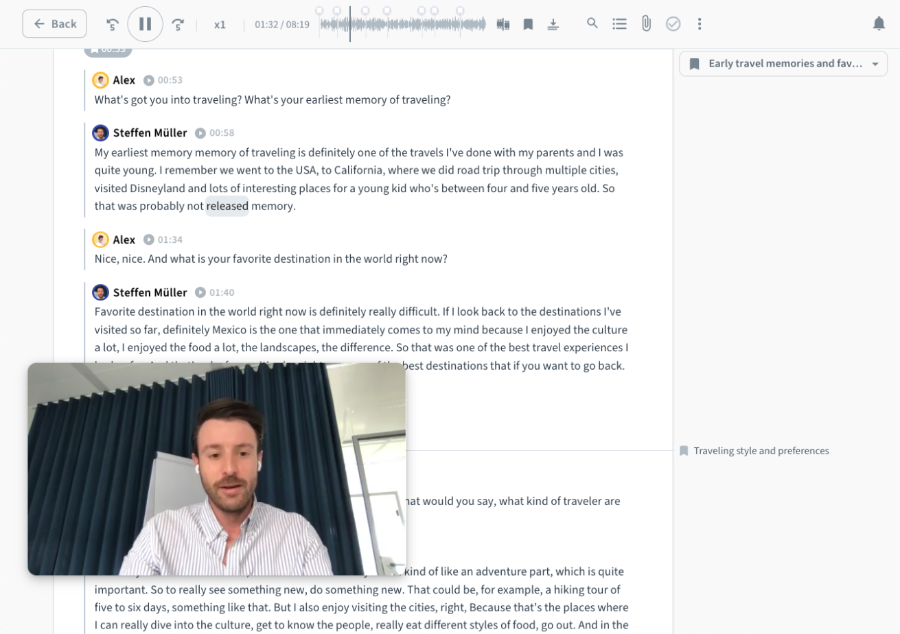Open the list view icon
900x634 pixels.
click(x=619, y=24)
